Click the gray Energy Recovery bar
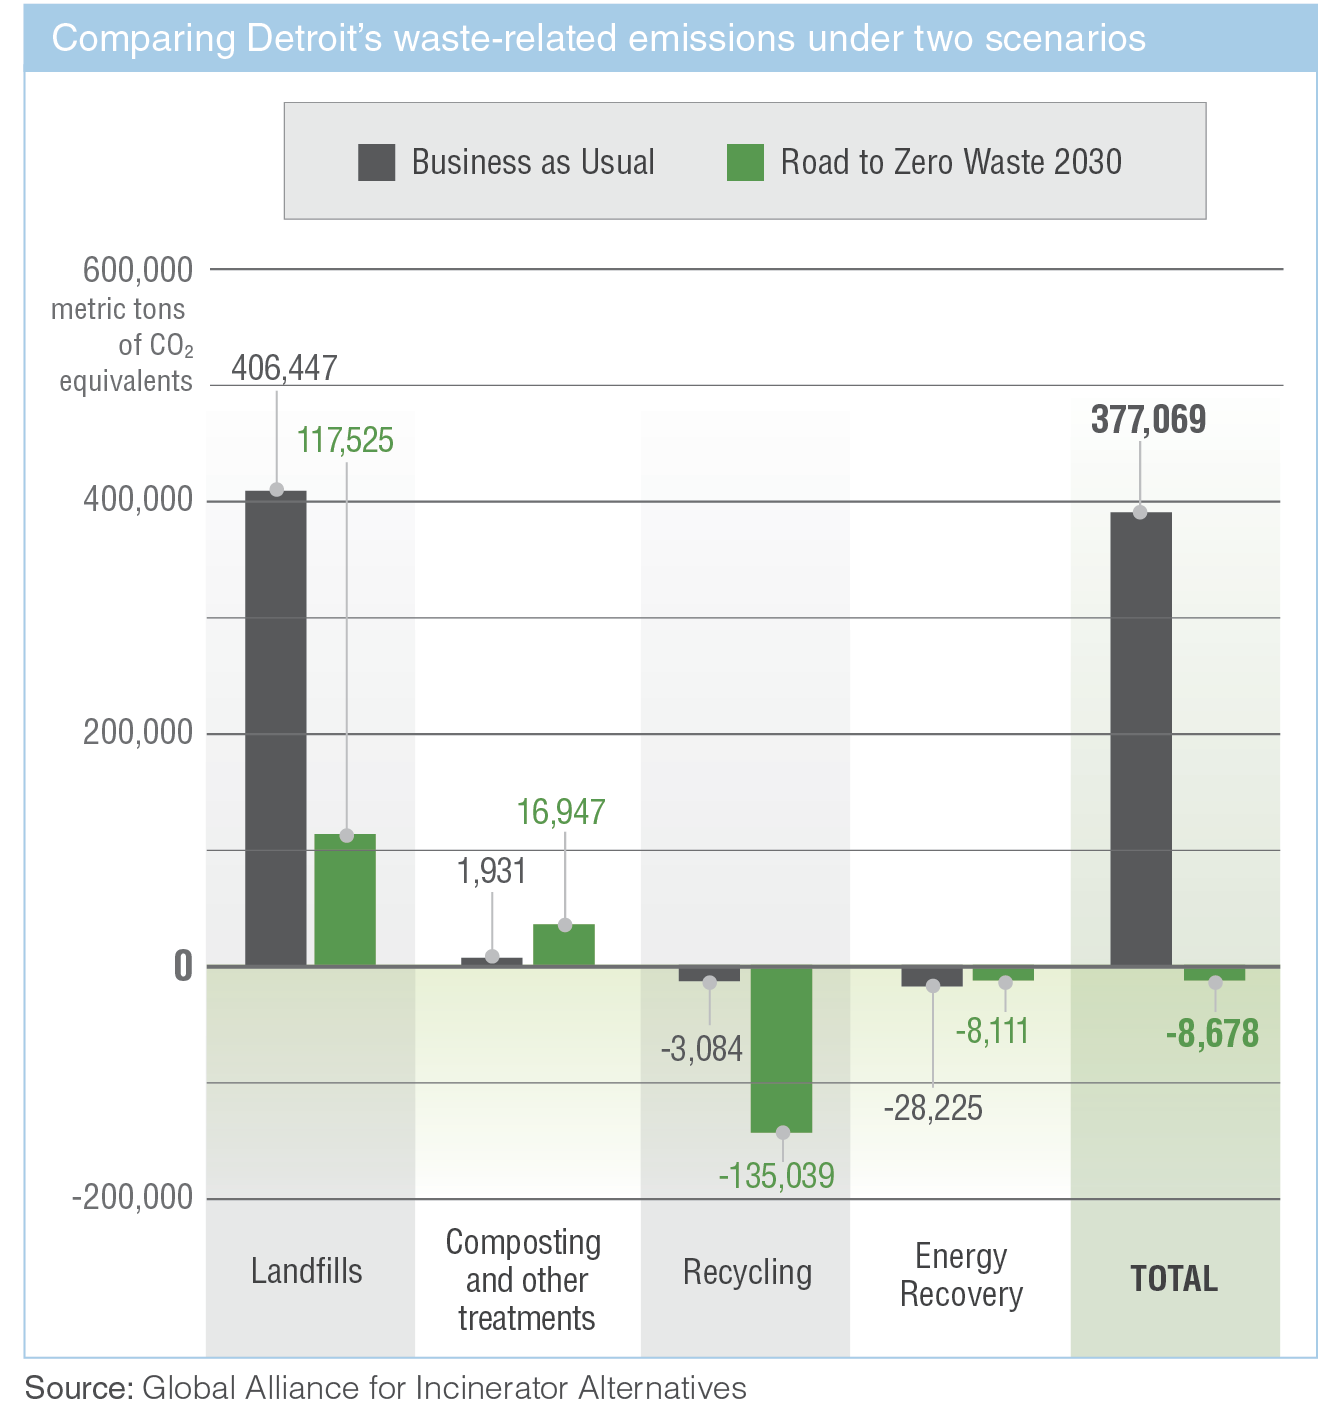Screen dimensions: 1320x1426 pos(932,976)
